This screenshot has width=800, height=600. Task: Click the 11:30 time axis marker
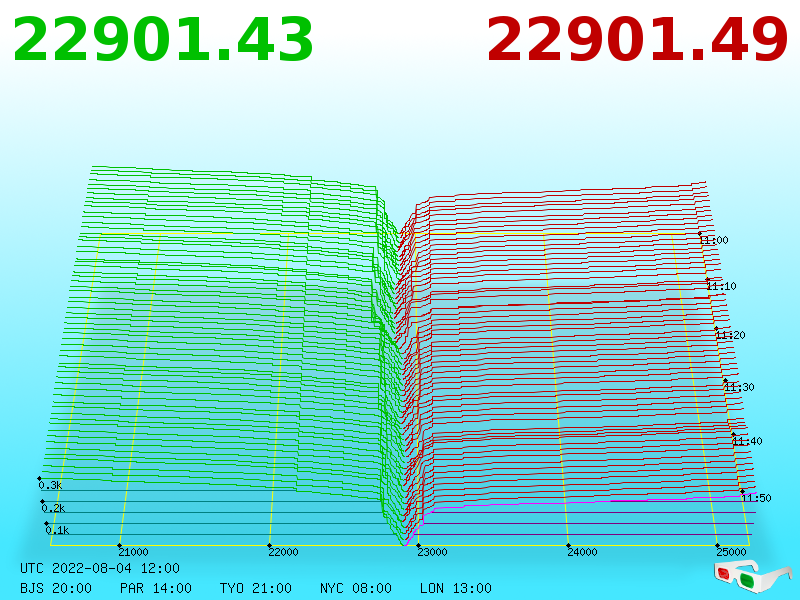[740, 387]
